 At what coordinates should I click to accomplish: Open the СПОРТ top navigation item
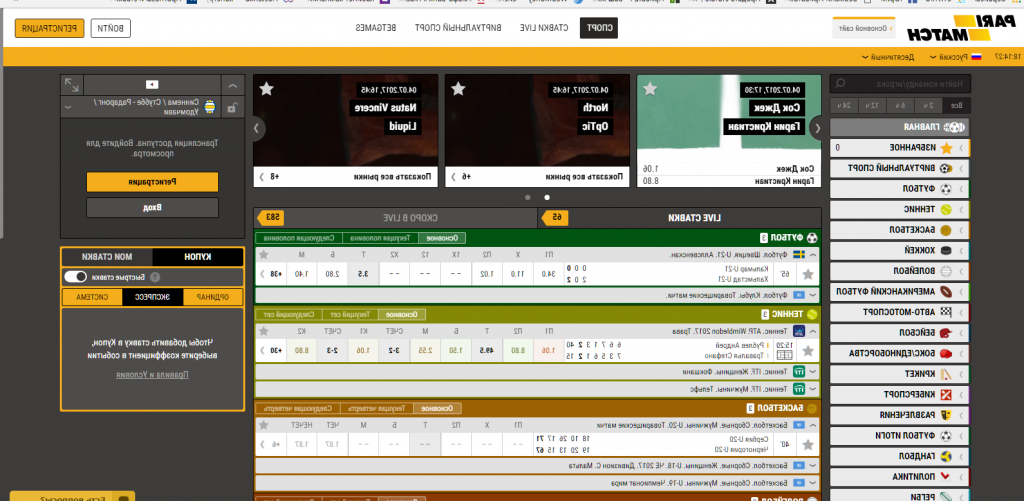coord(598,28)
